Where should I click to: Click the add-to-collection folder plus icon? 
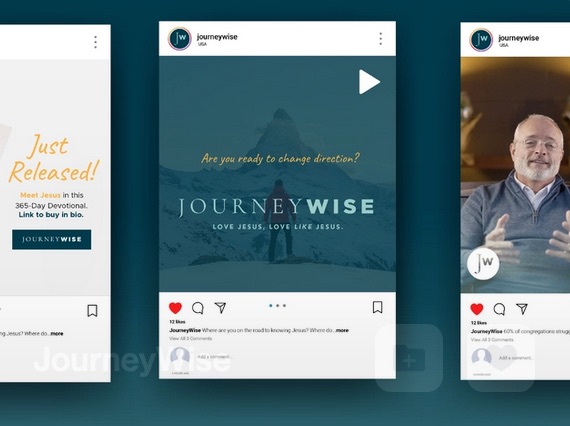click(409, 358)
